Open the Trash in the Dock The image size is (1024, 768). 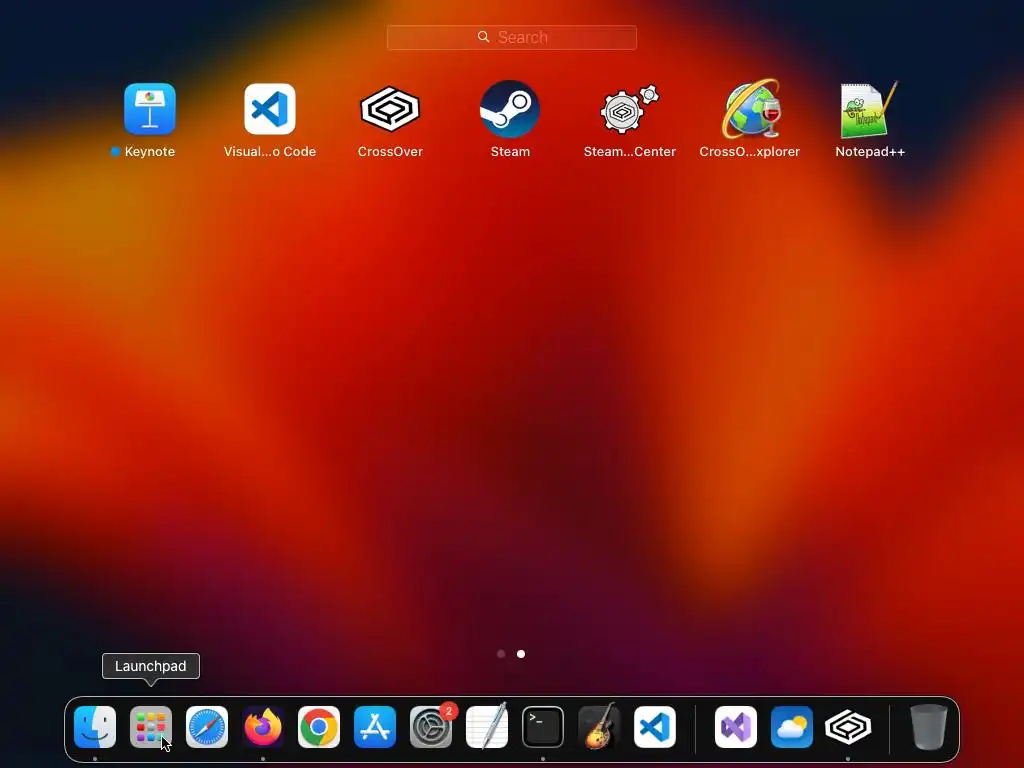[929, 727]
